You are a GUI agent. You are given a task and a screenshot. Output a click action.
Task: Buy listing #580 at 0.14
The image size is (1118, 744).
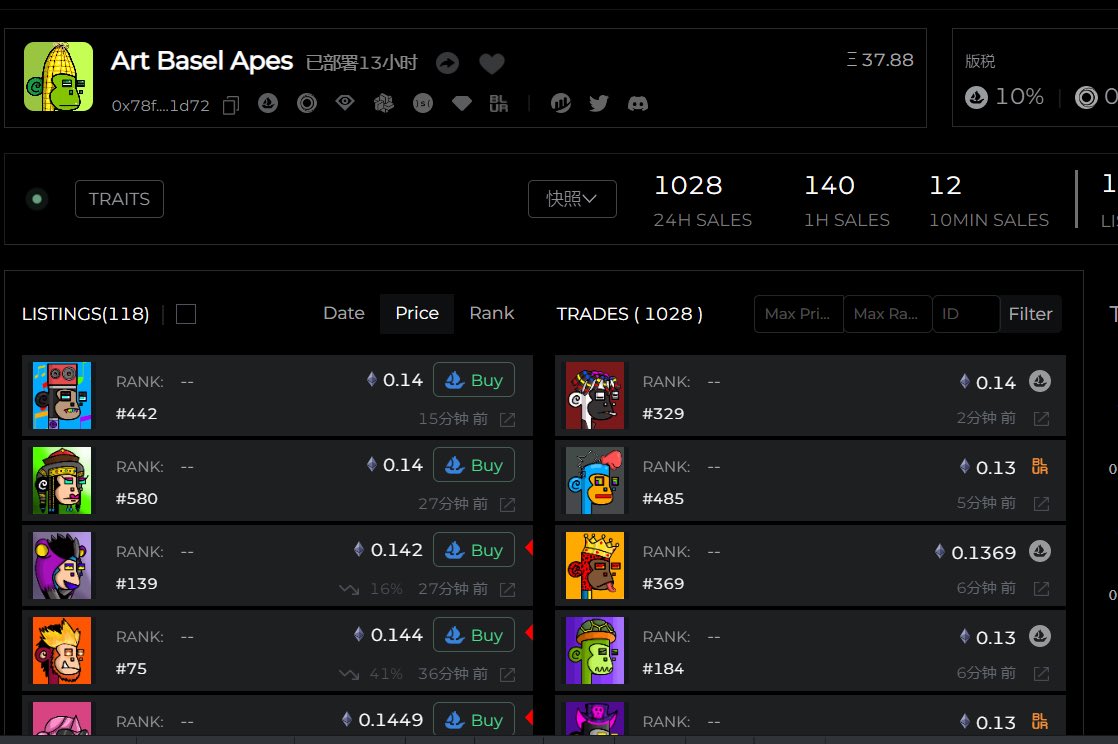(473, 465)
